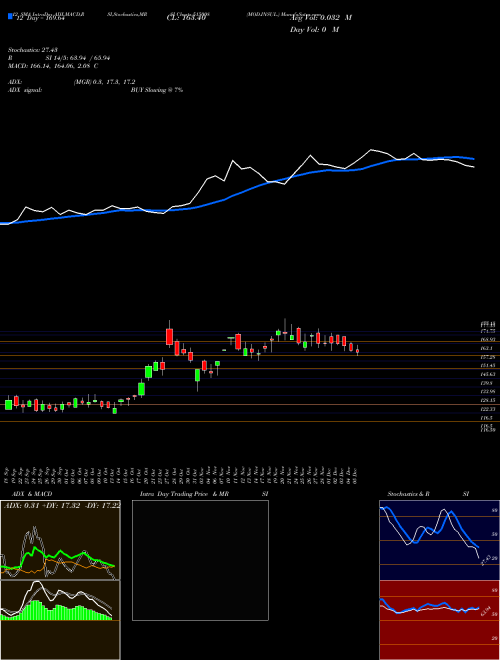Click the 'Avg Vol: 0.032 M' readout
The width and height of the screenshot is (500, 660).
click(320, 18)
